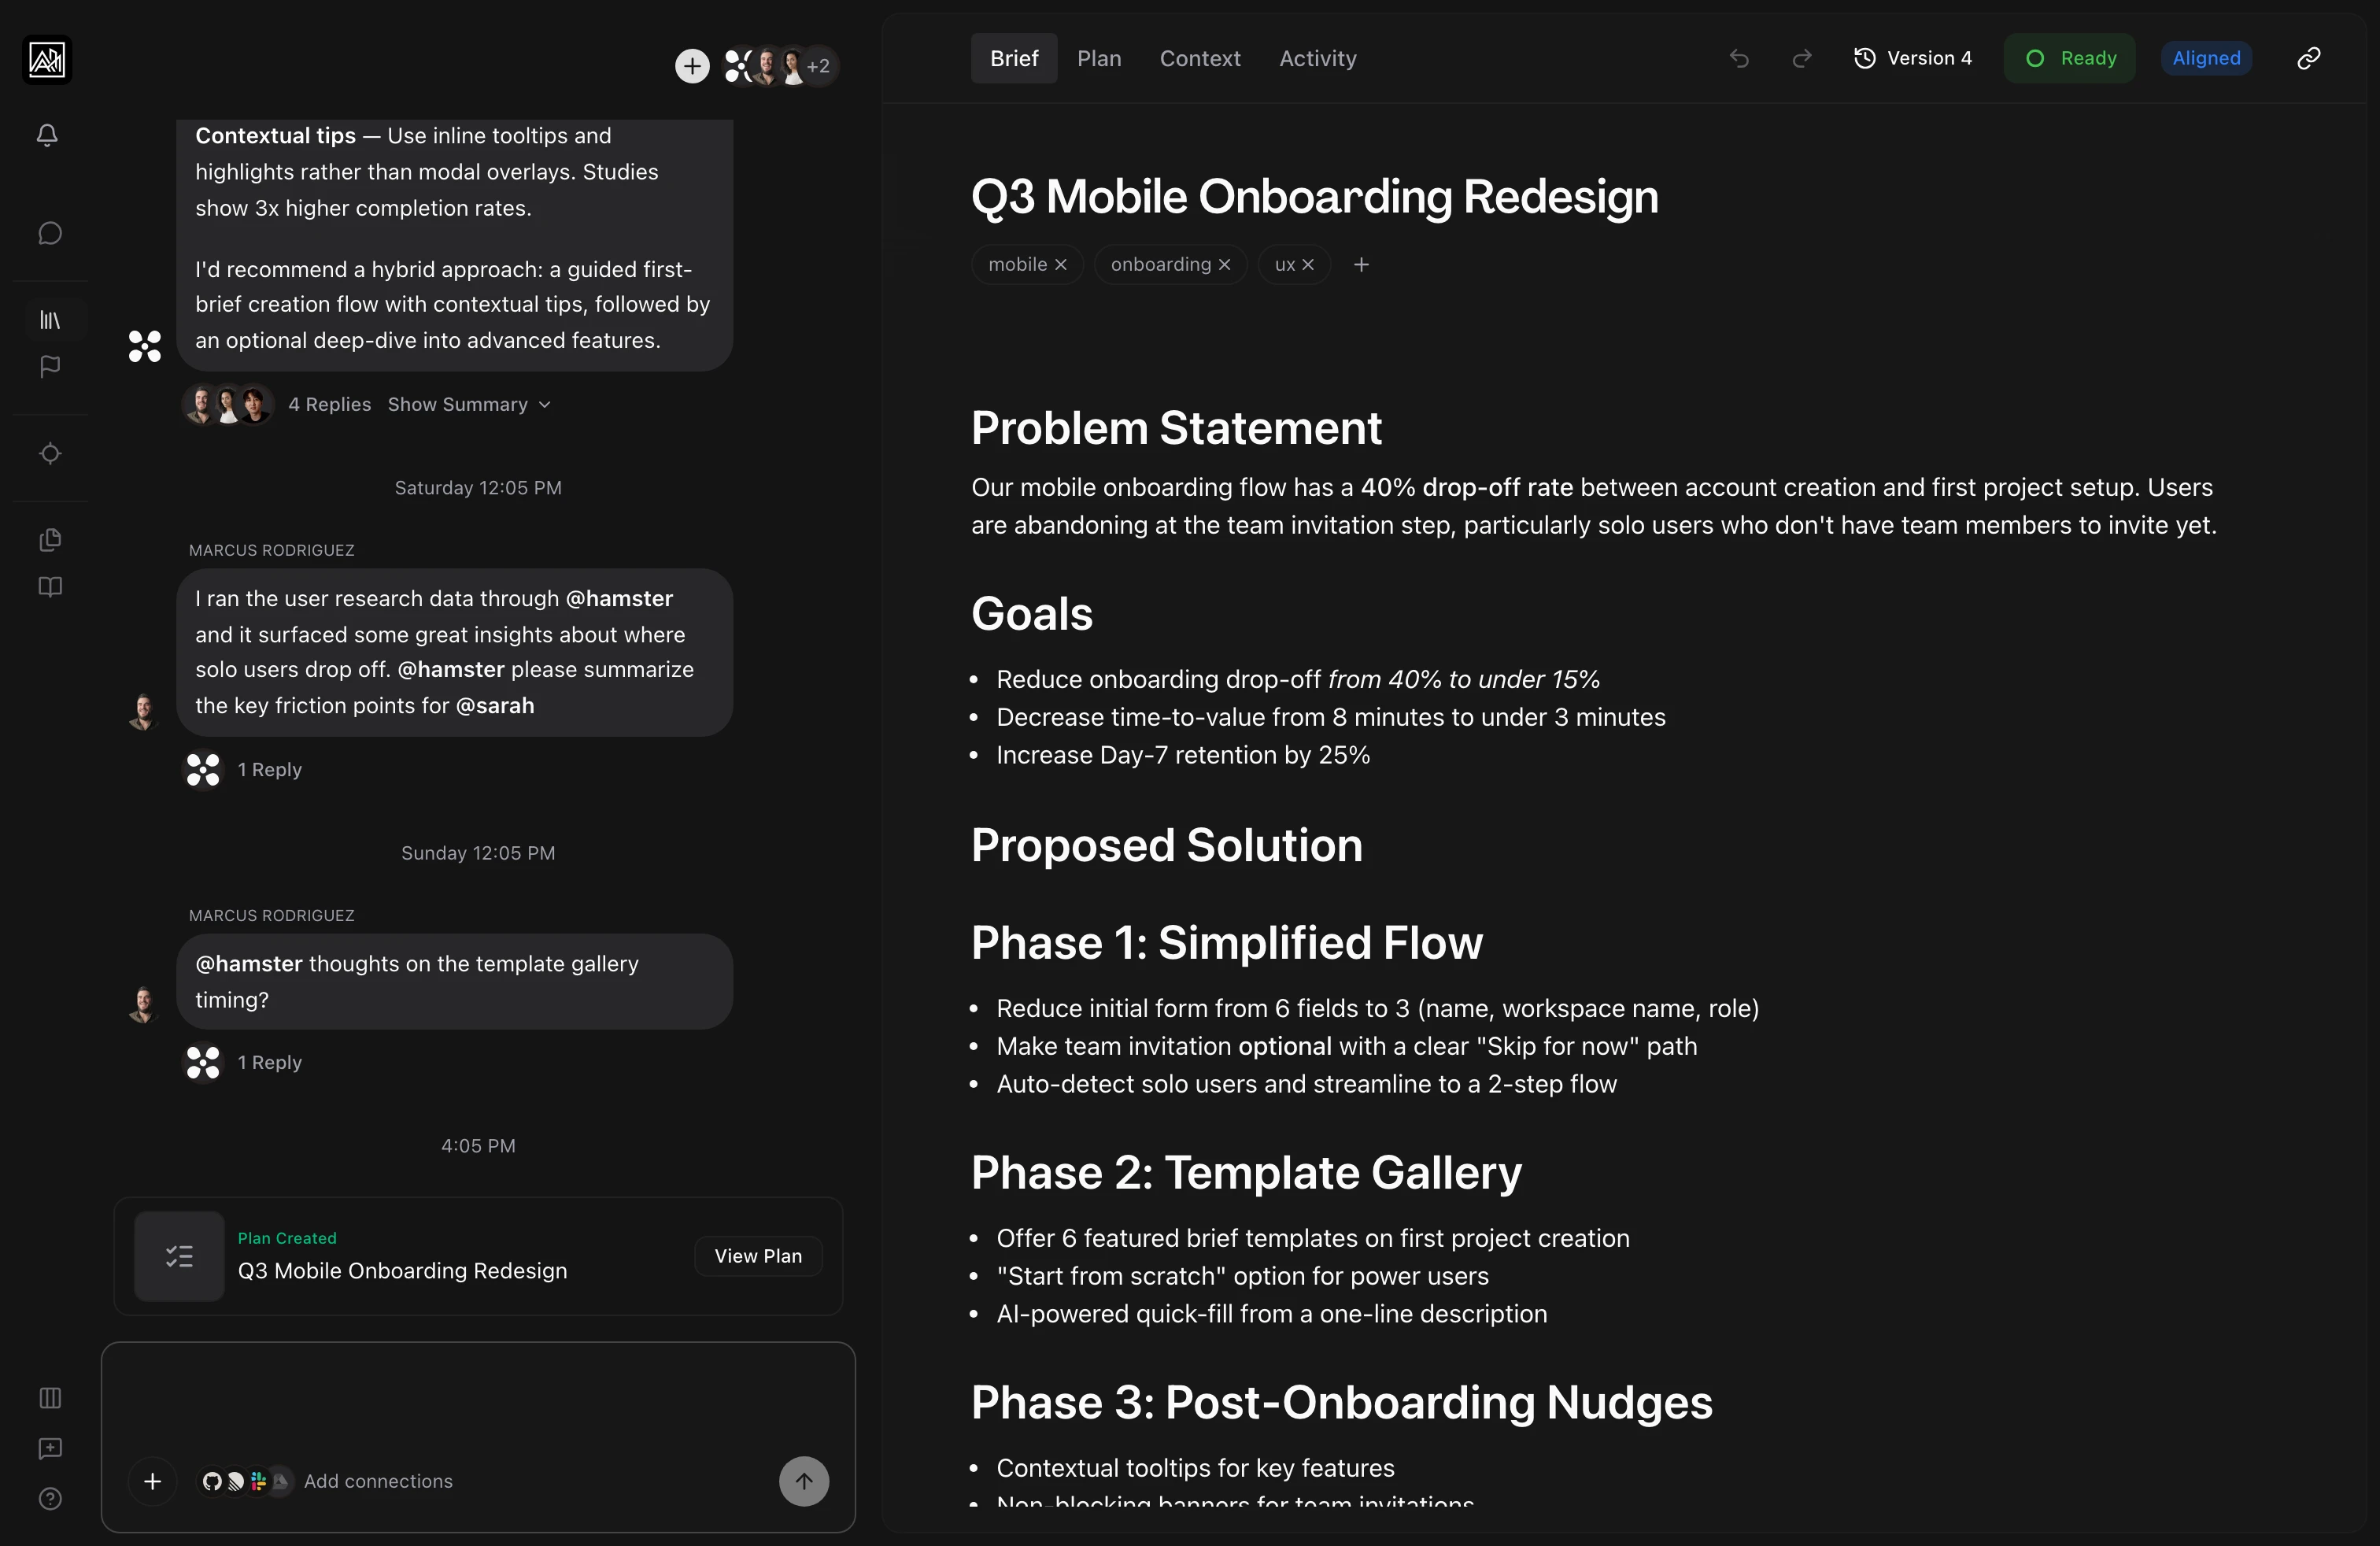Add a Slack connection from the composer

click(259, 1482)
